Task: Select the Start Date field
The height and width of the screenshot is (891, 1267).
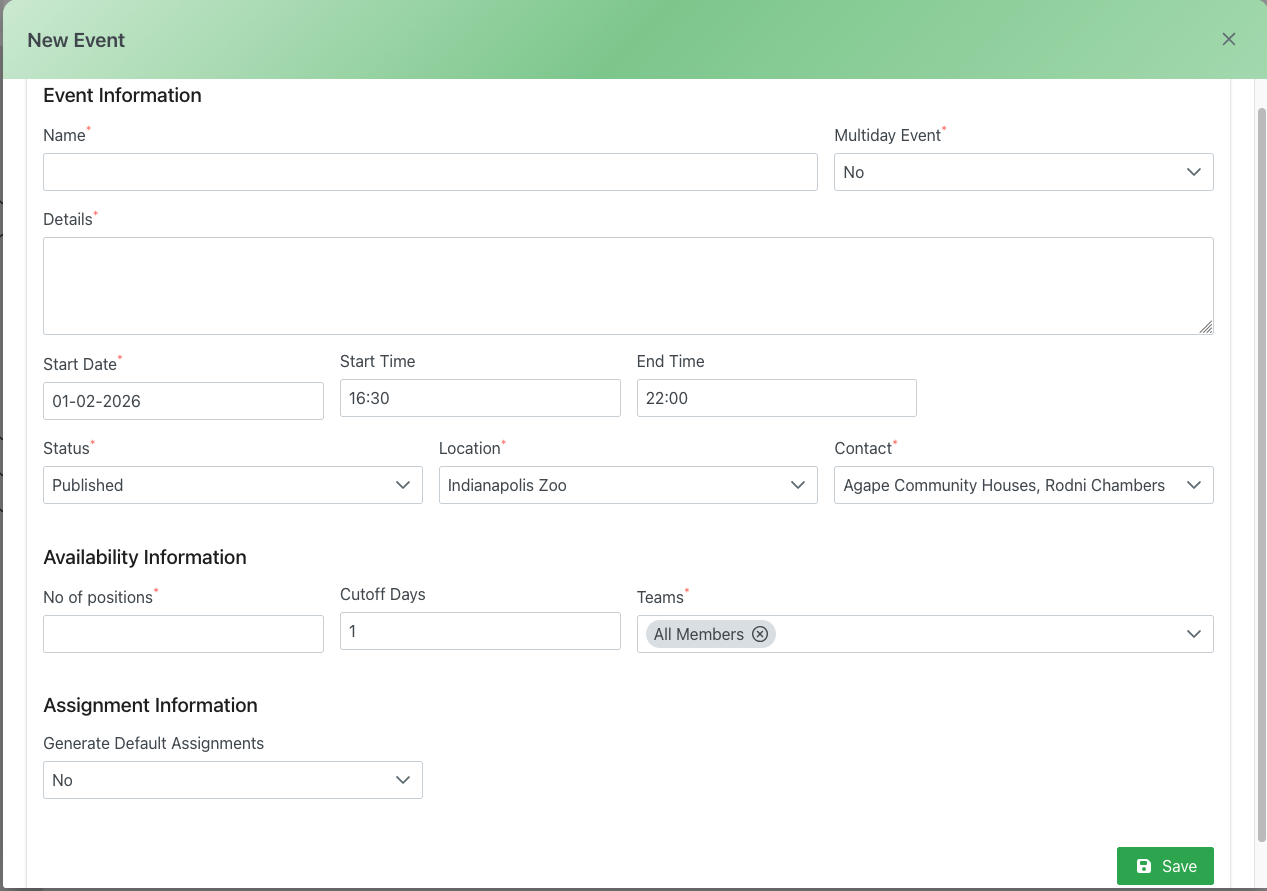Action: [x=183, y=401]
